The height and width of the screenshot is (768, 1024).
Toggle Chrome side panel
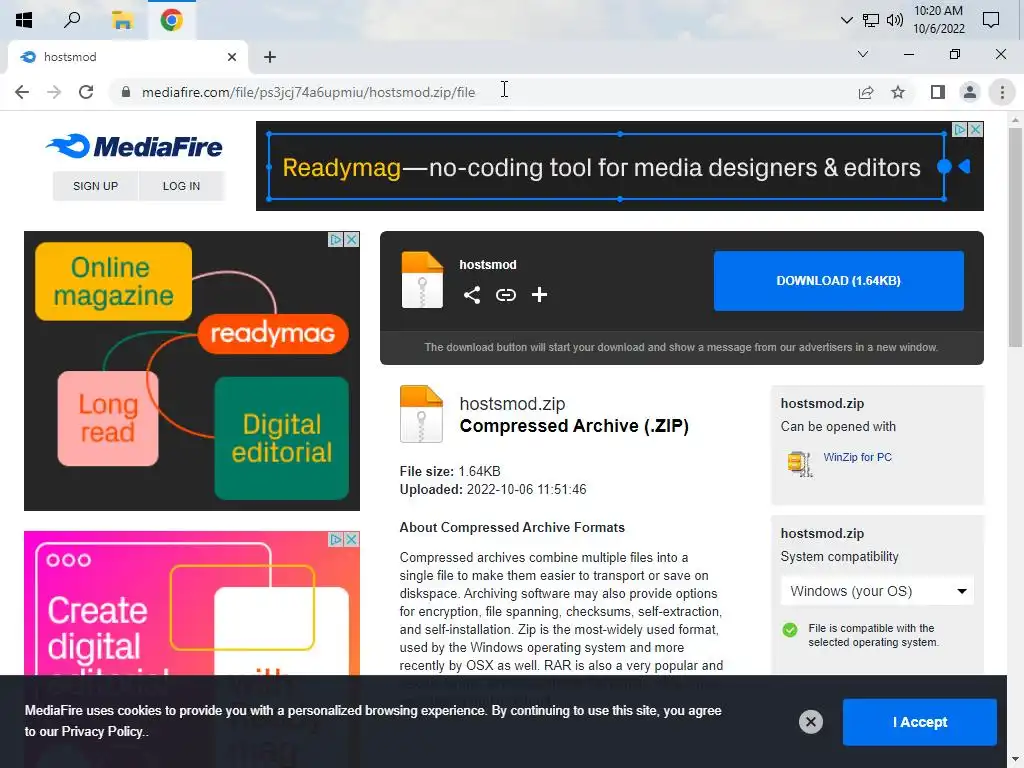(x=938, y=93)
